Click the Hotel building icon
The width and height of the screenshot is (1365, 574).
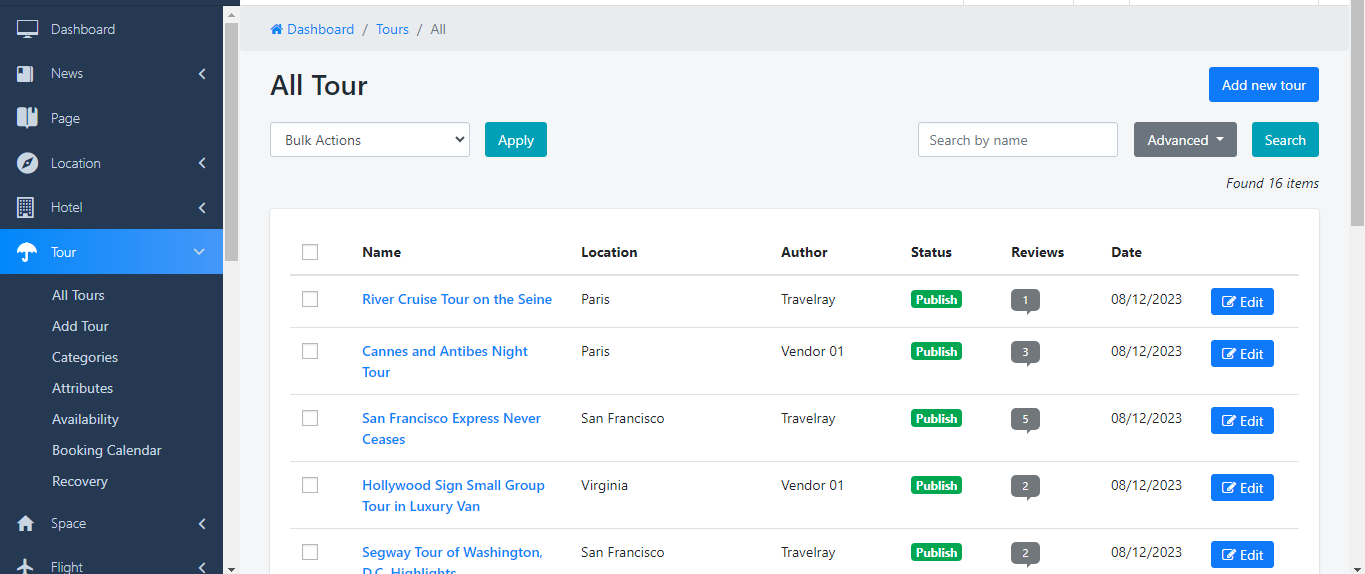coord(27,207)
